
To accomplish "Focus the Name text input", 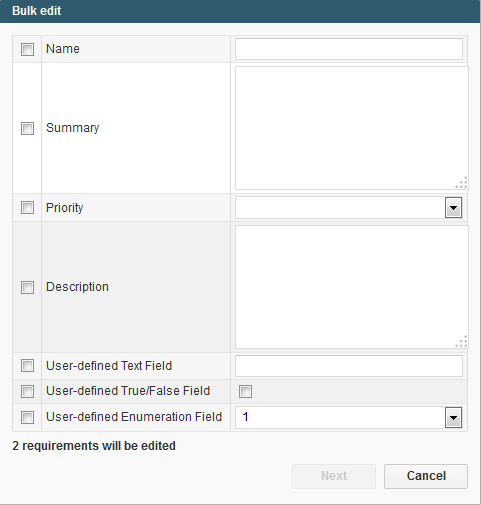I will pyautogui.click(x=349, y=49).
